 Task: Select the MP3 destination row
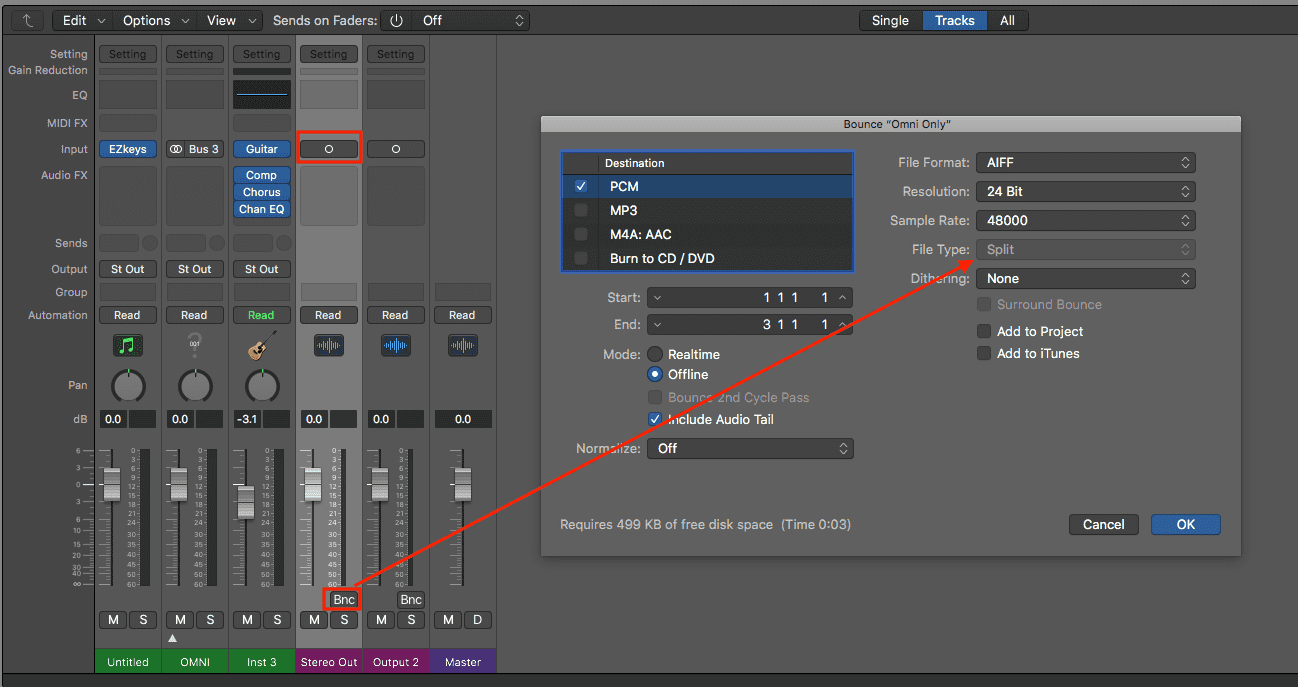tap(707, 210)
